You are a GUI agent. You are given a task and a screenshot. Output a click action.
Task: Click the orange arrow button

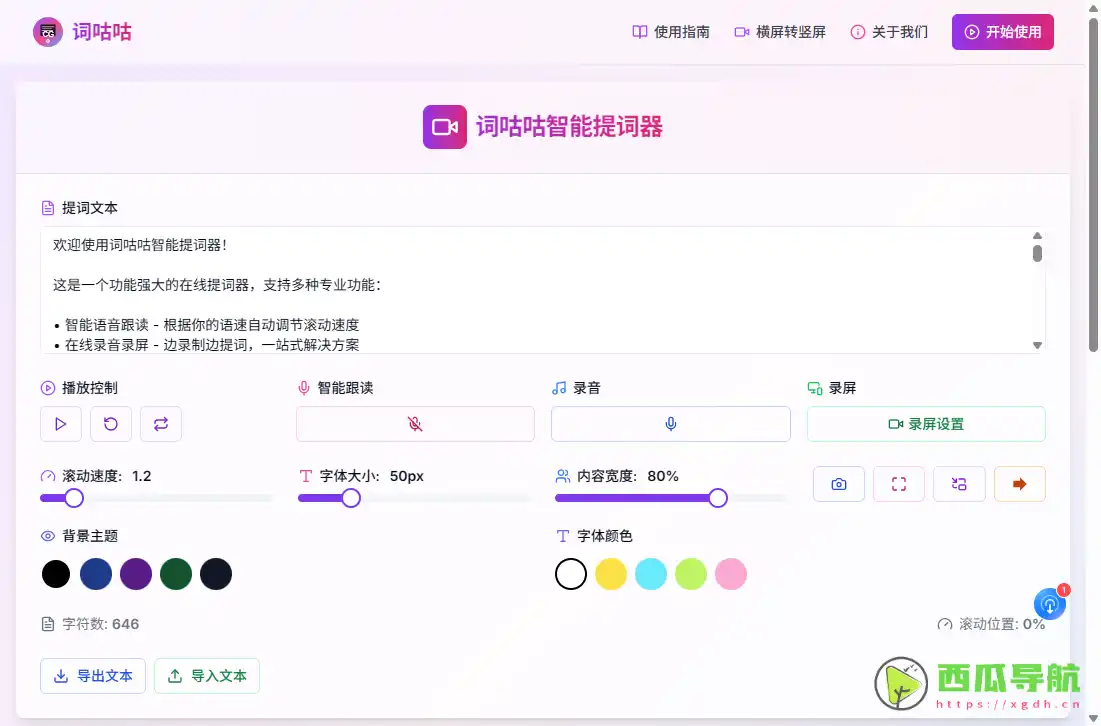click(1020, 484)
